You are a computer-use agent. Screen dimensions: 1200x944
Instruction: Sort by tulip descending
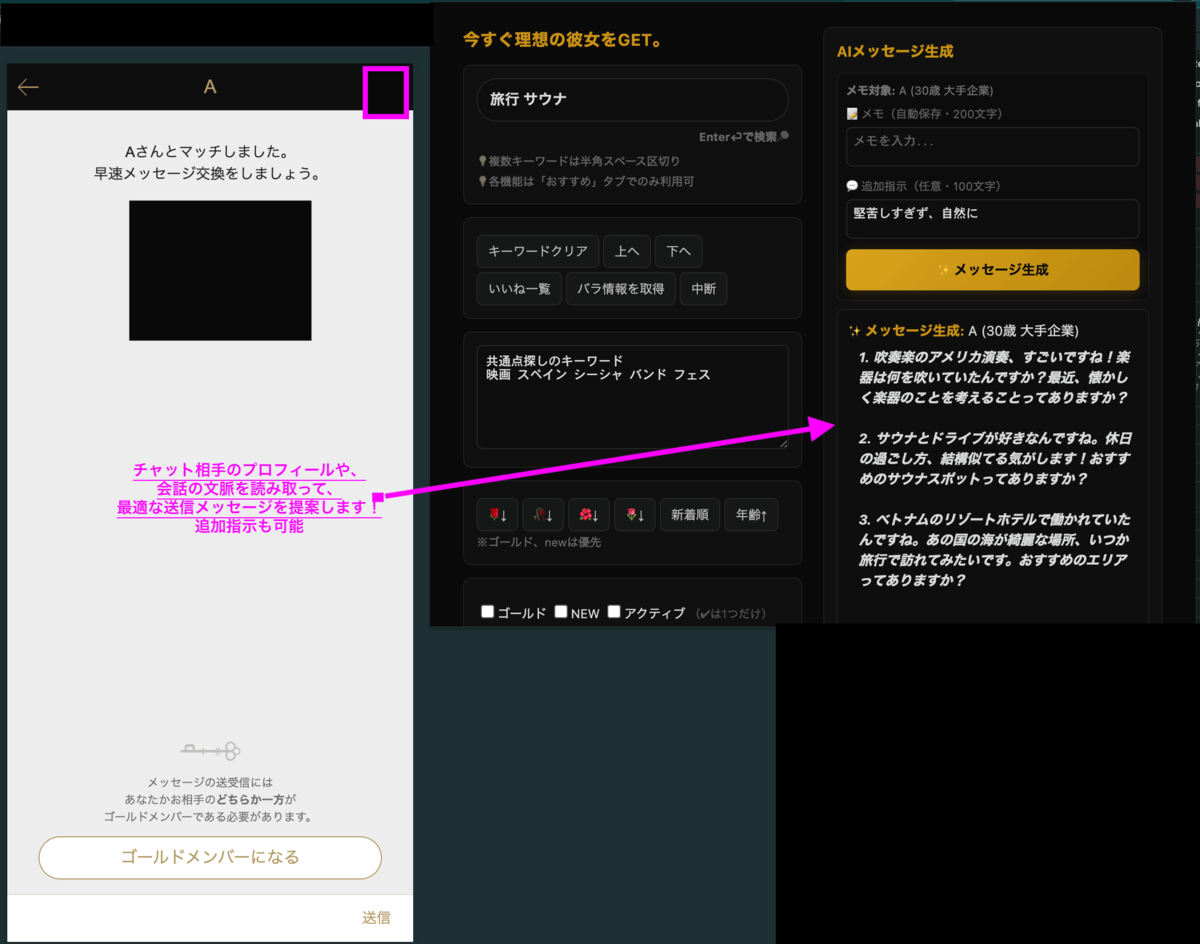tap(635, 515)
